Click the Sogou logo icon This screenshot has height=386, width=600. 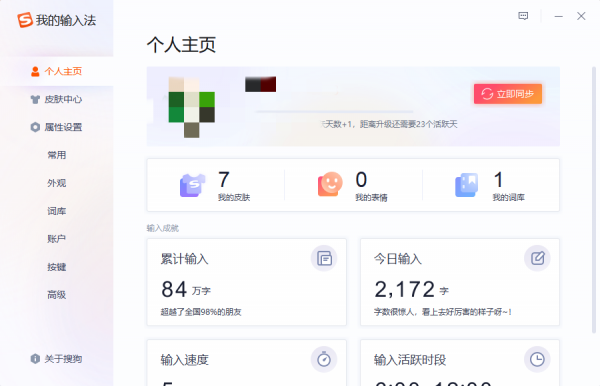24,20
